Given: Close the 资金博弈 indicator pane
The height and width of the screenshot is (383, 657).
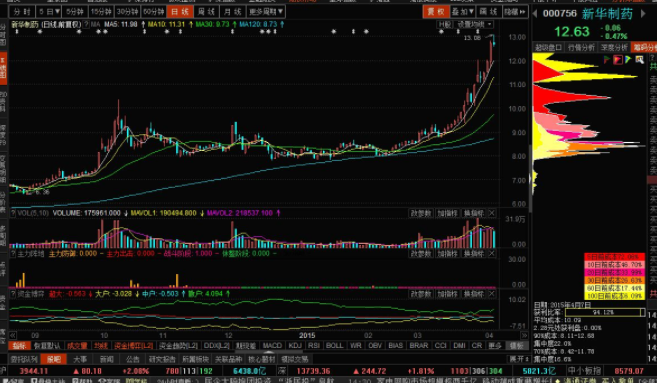Looking at the screenshot, I should coord(492,294).
